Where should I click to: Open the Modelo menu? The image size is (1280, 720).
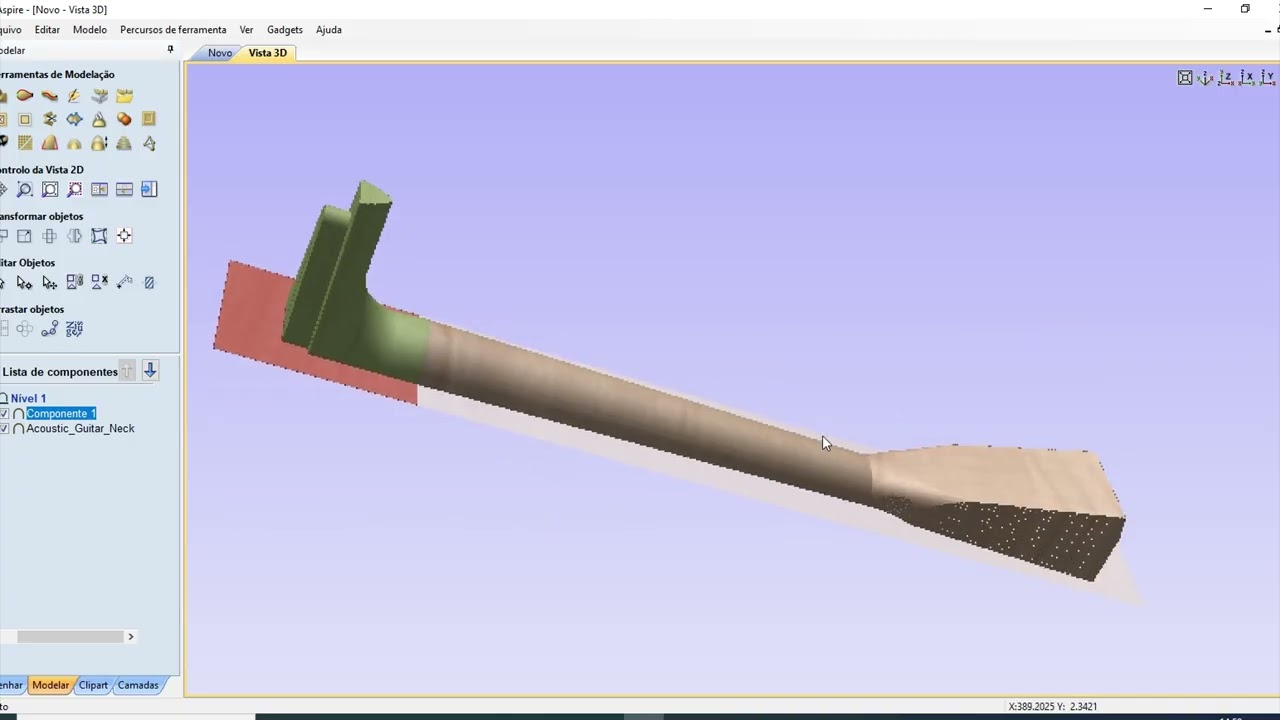point(90,30)
